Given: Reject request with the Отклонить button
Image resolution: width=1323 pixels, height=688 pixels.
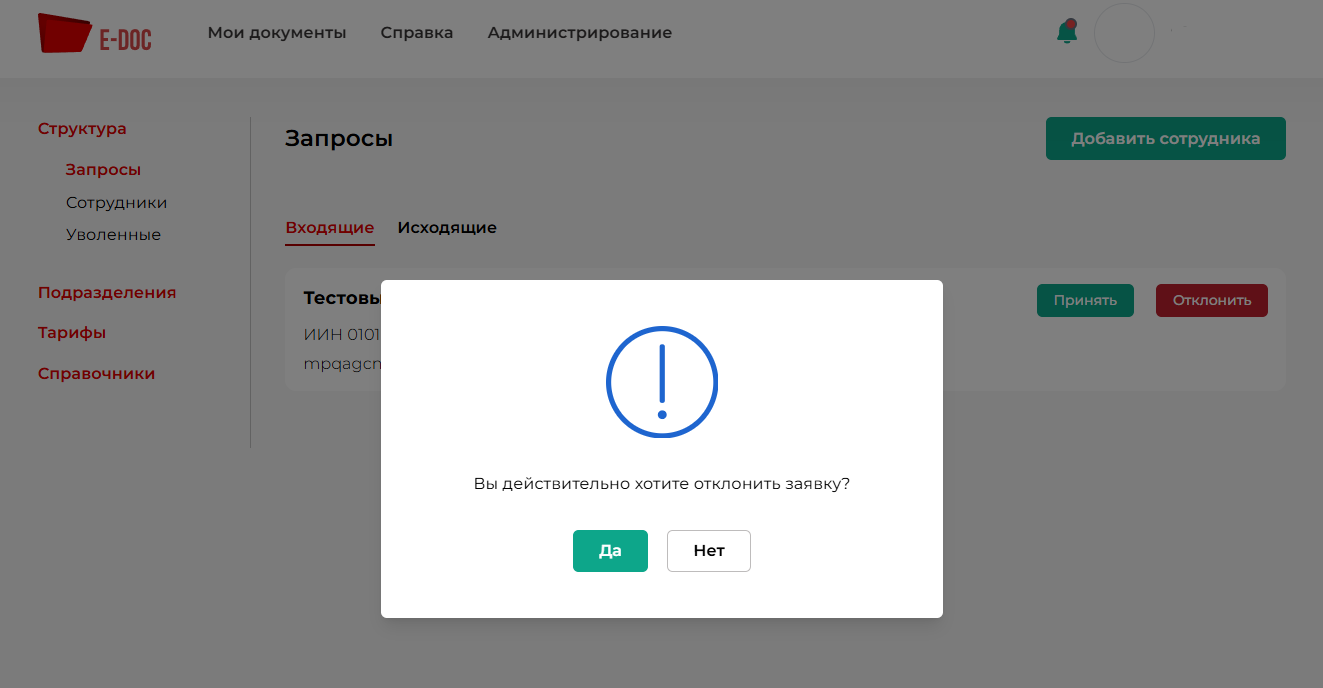Looking at the screenshot, I should (x=1212, y=300).
